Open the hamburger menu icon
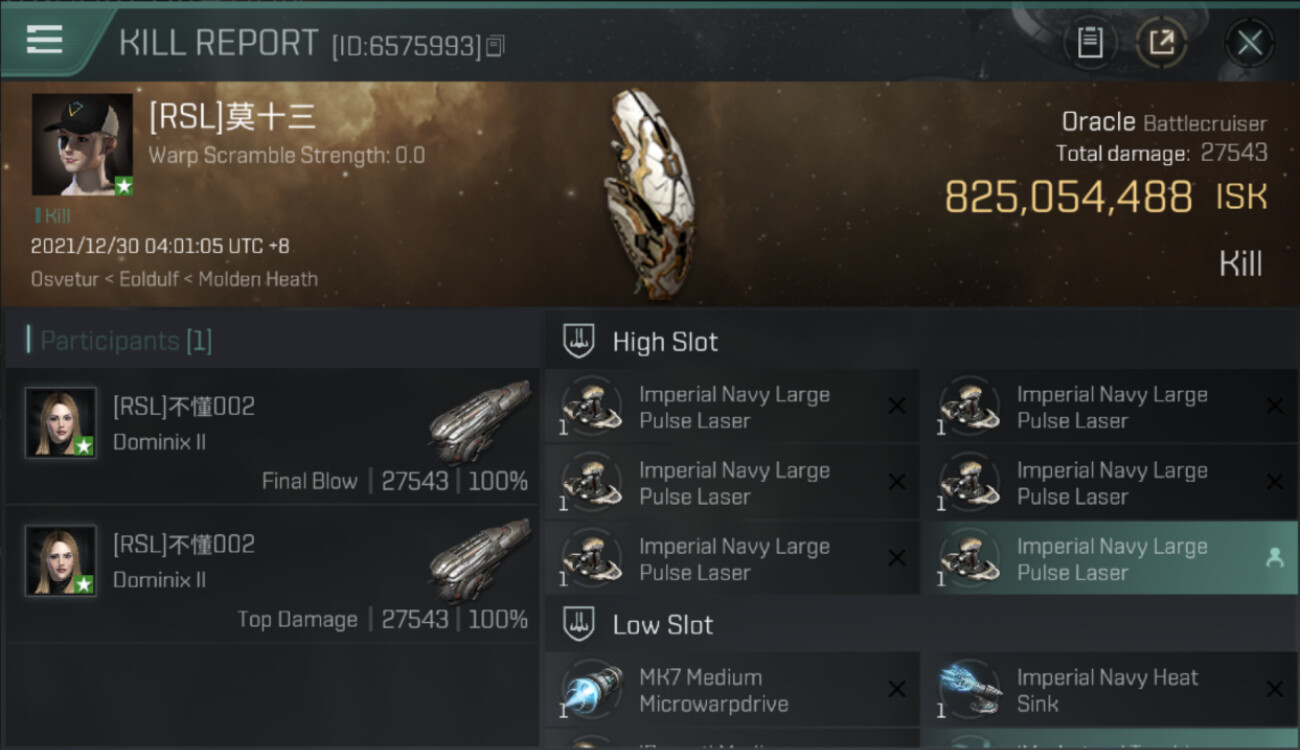Screen dimensions: 1300x750 point(45,40)
